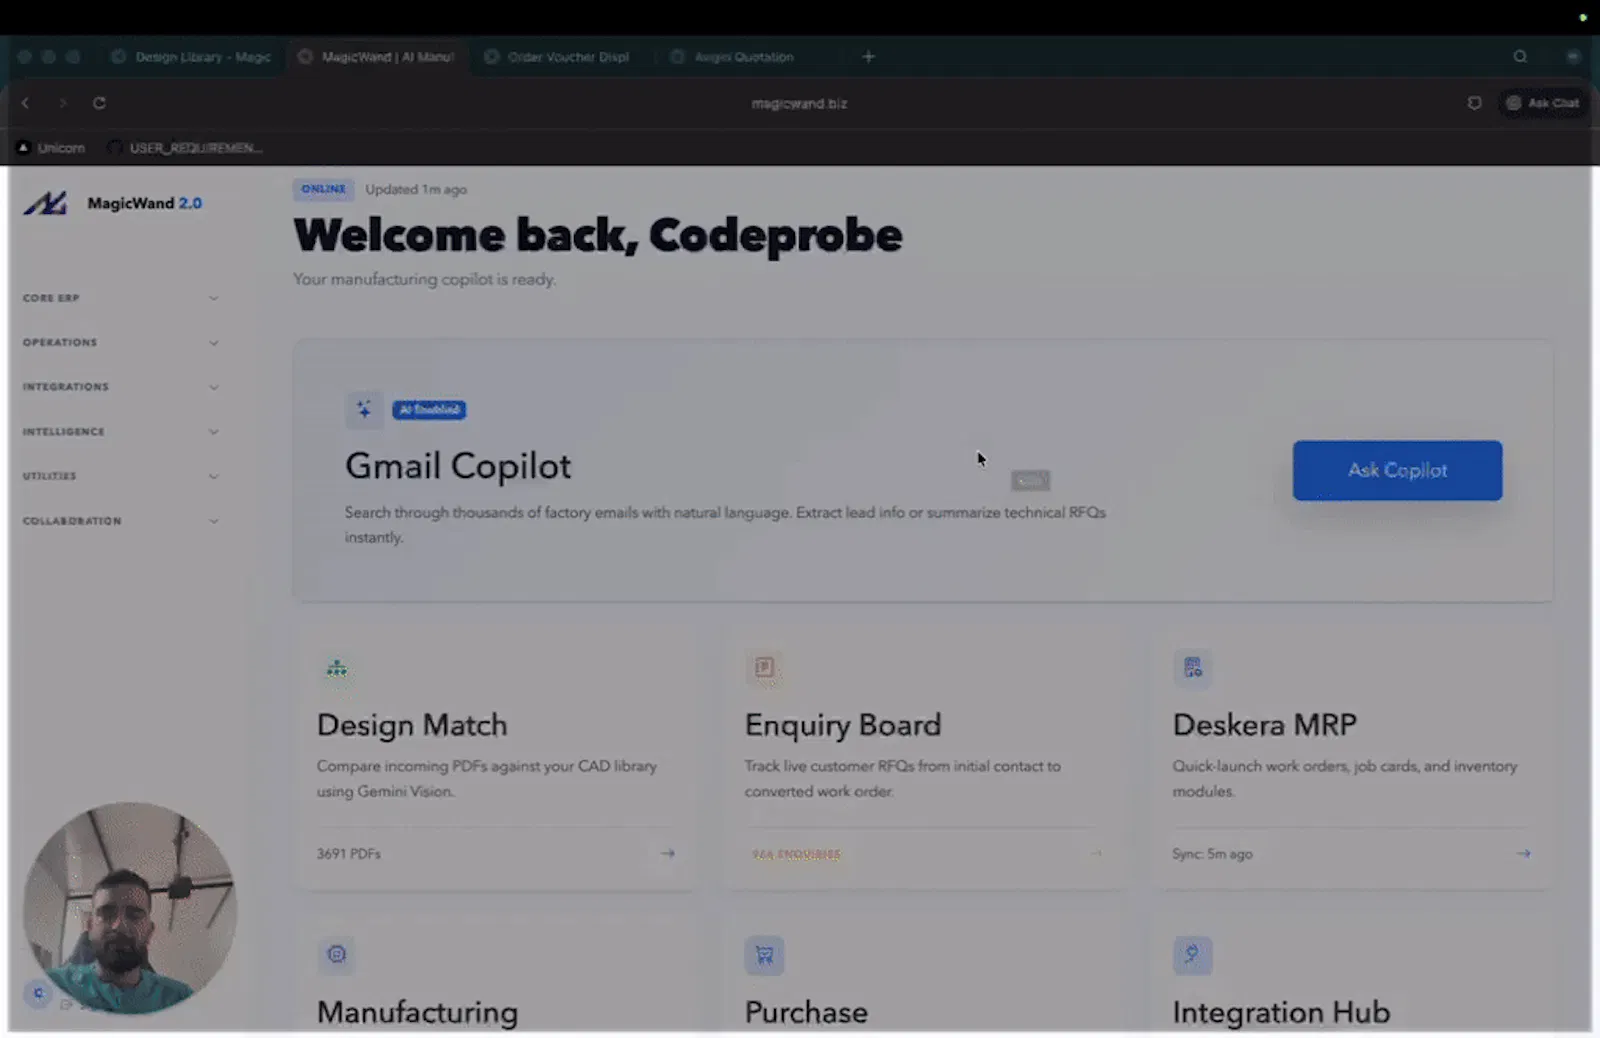This screenshot has width=1600, height=1038.
Task: Click the browser forward arrow
Action: [x=62, y=103]
